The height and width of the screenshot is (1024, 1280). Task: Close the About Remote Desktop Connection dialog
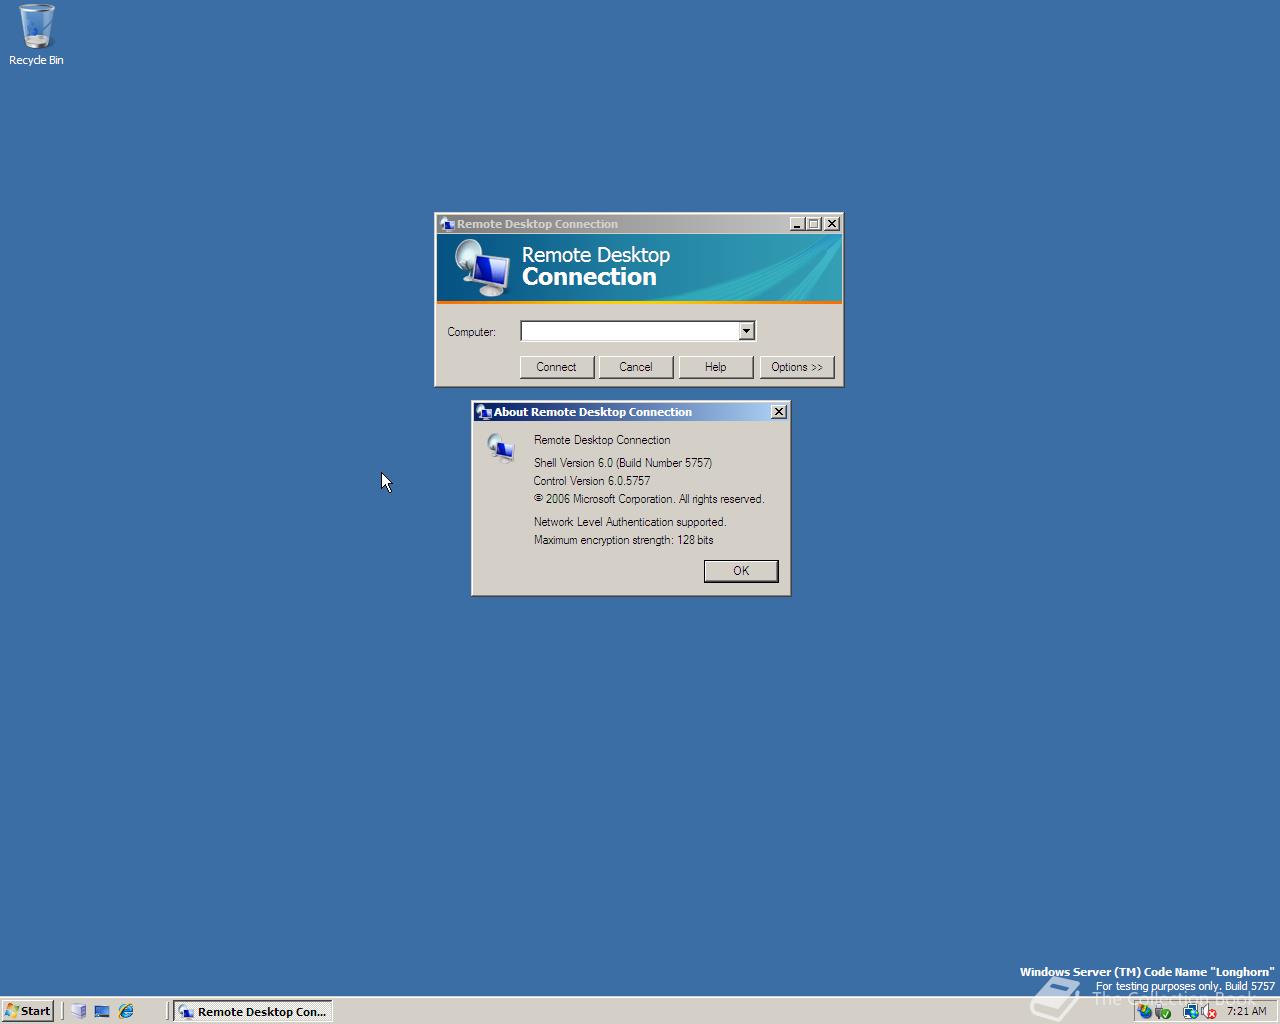coord(779,412)
